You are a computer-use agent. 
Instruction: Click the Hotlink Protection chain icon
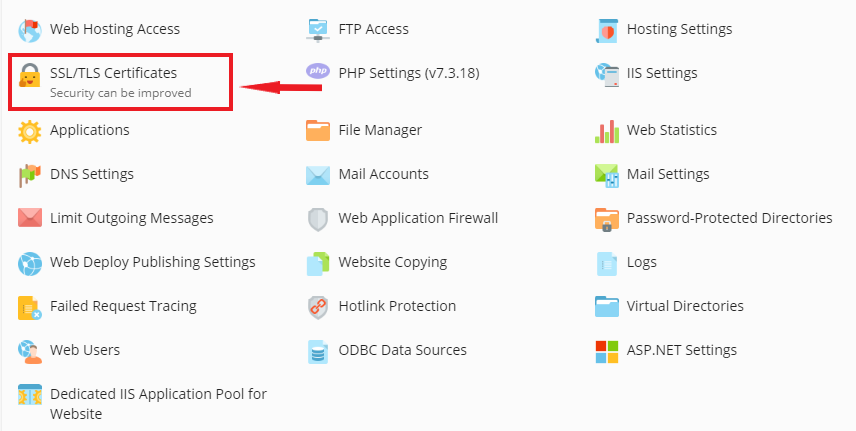click(318, 306)
